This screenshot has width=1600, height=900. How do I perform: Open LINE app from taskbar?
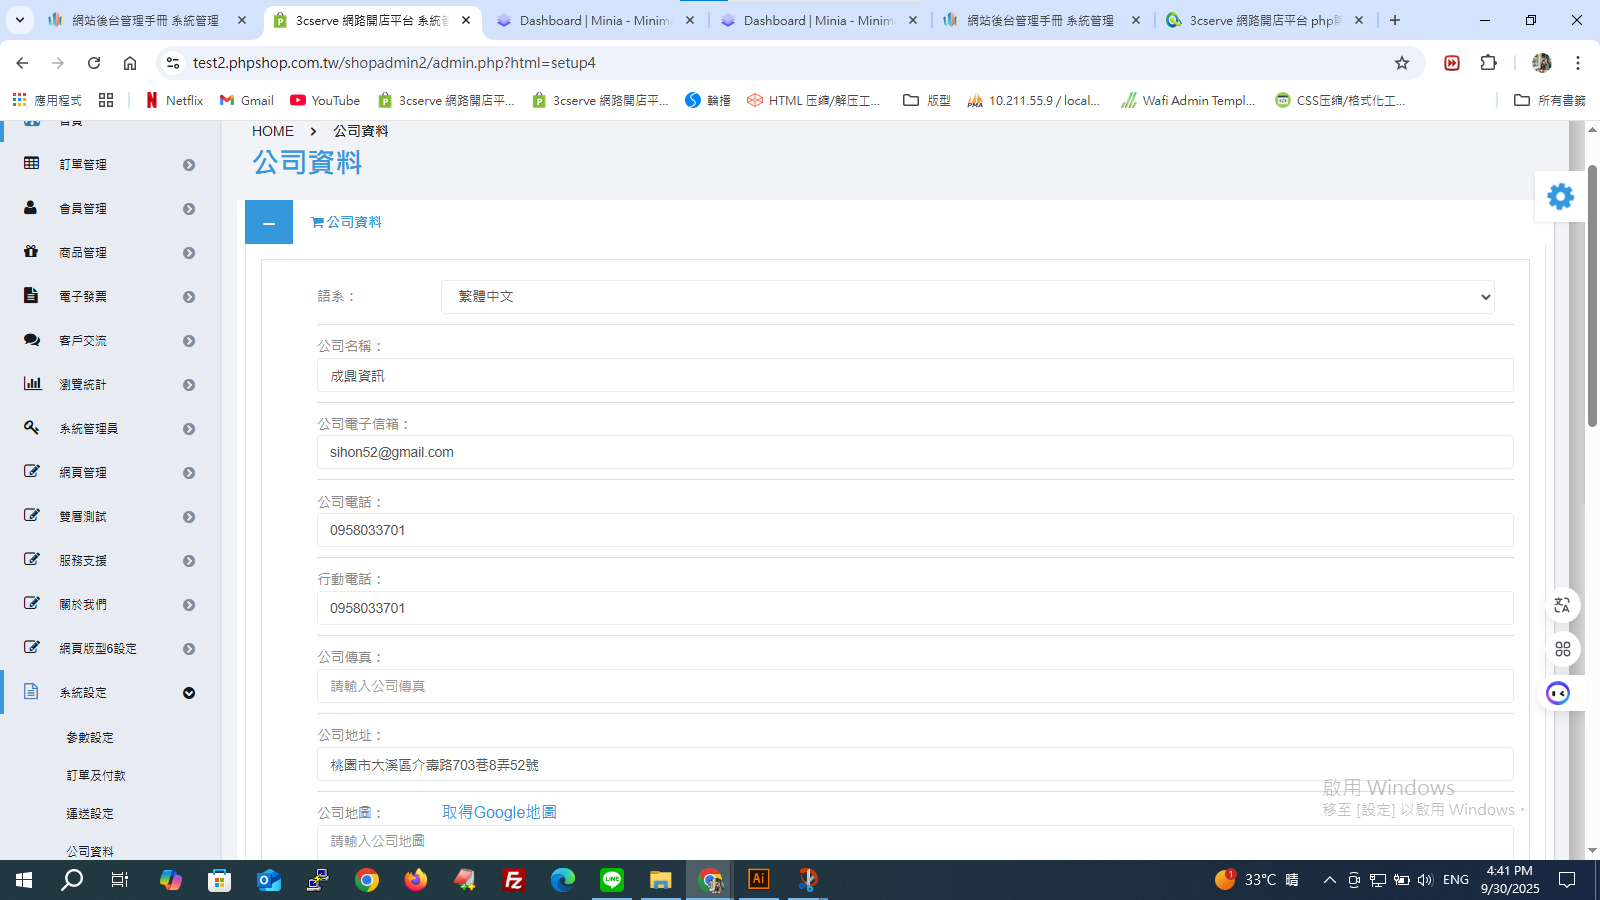612,880
